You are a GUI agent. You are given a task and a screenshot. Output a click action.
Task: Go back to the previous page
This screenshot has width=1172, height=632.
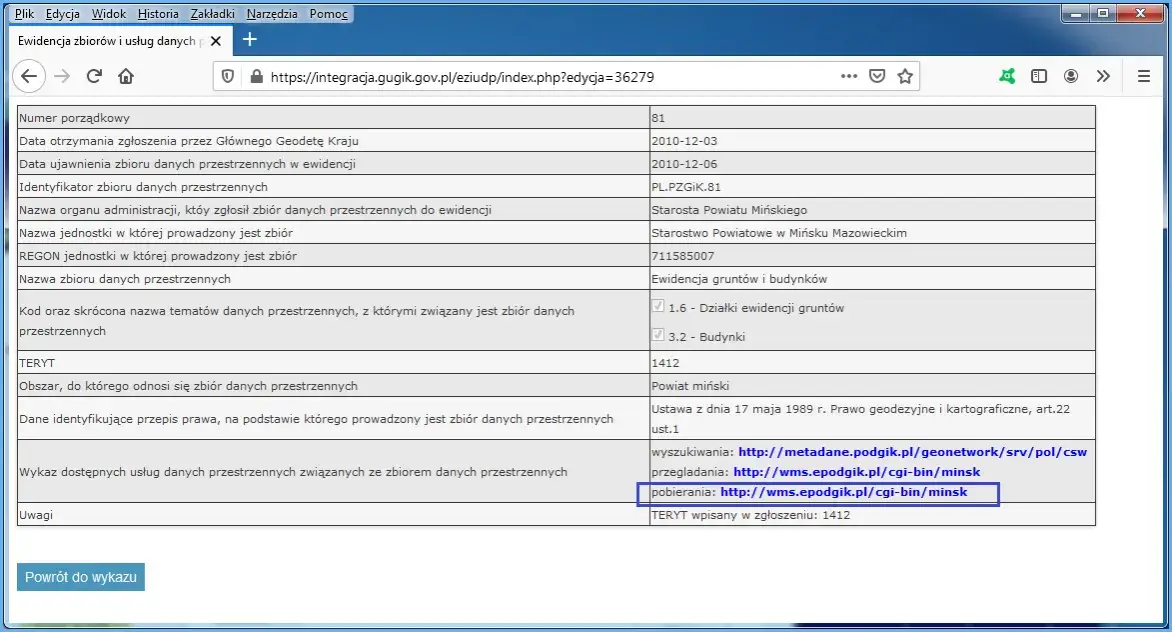29,76
